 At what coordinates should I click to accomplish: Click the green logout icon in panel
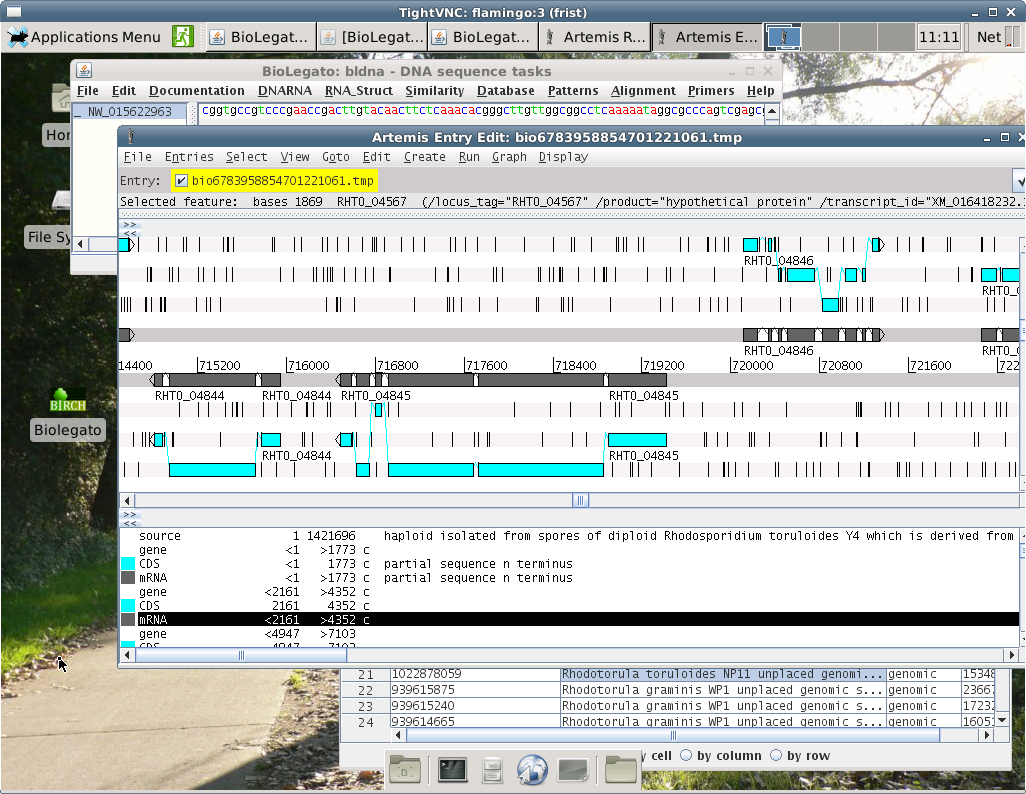[182, 37]
